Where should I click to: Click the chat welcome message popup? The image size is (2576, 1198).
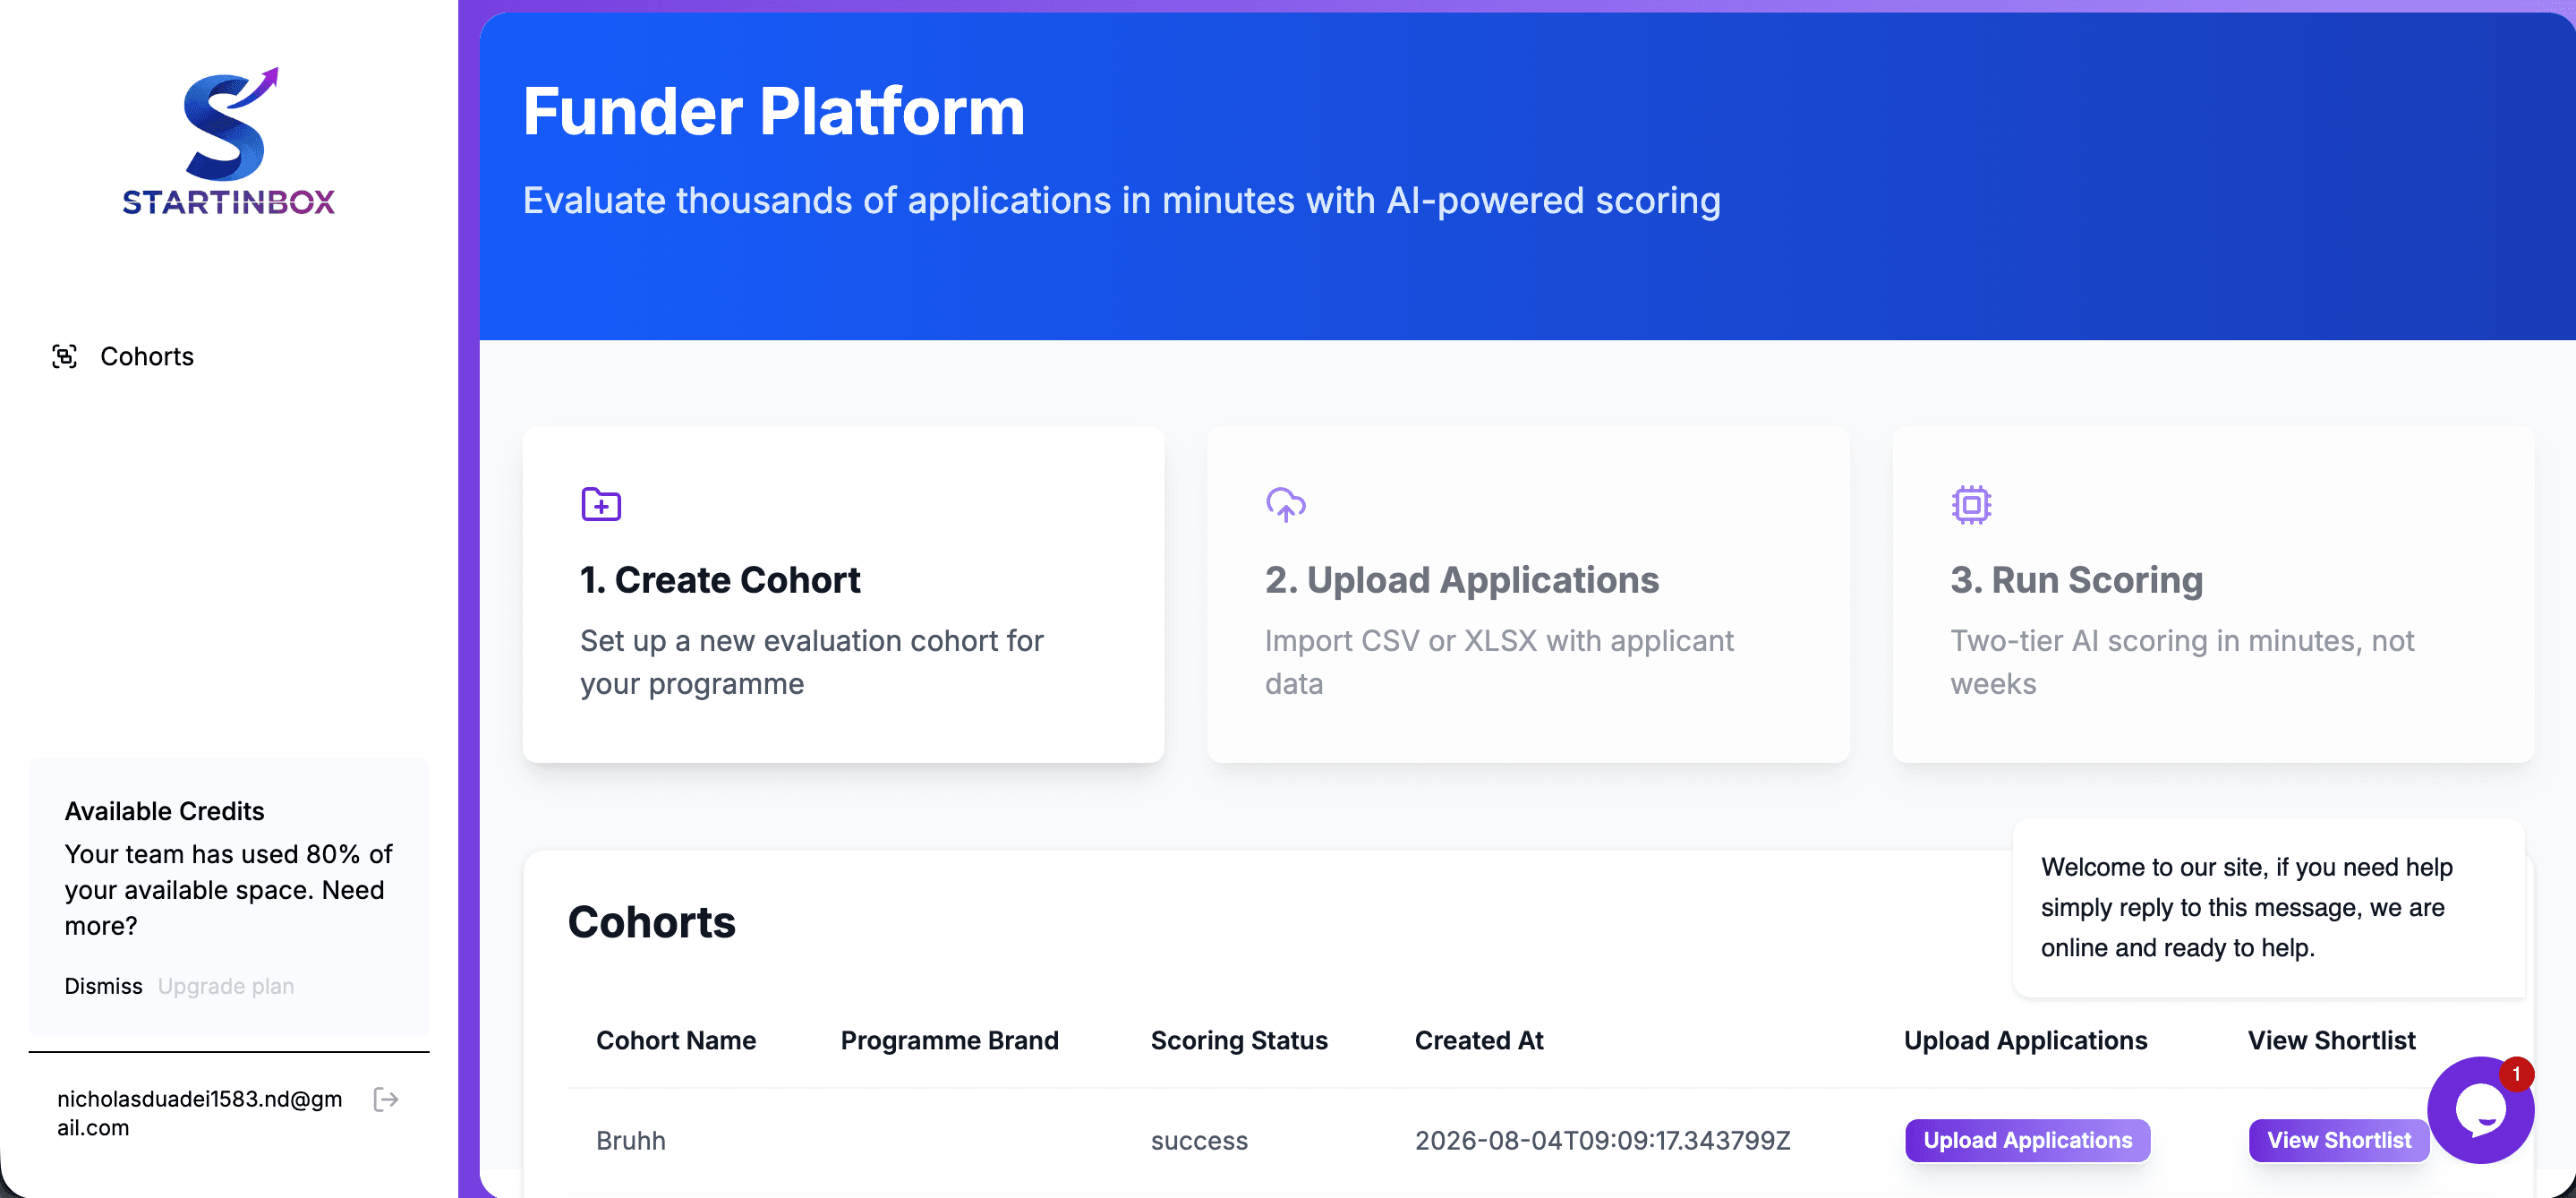coord(2268,907)
